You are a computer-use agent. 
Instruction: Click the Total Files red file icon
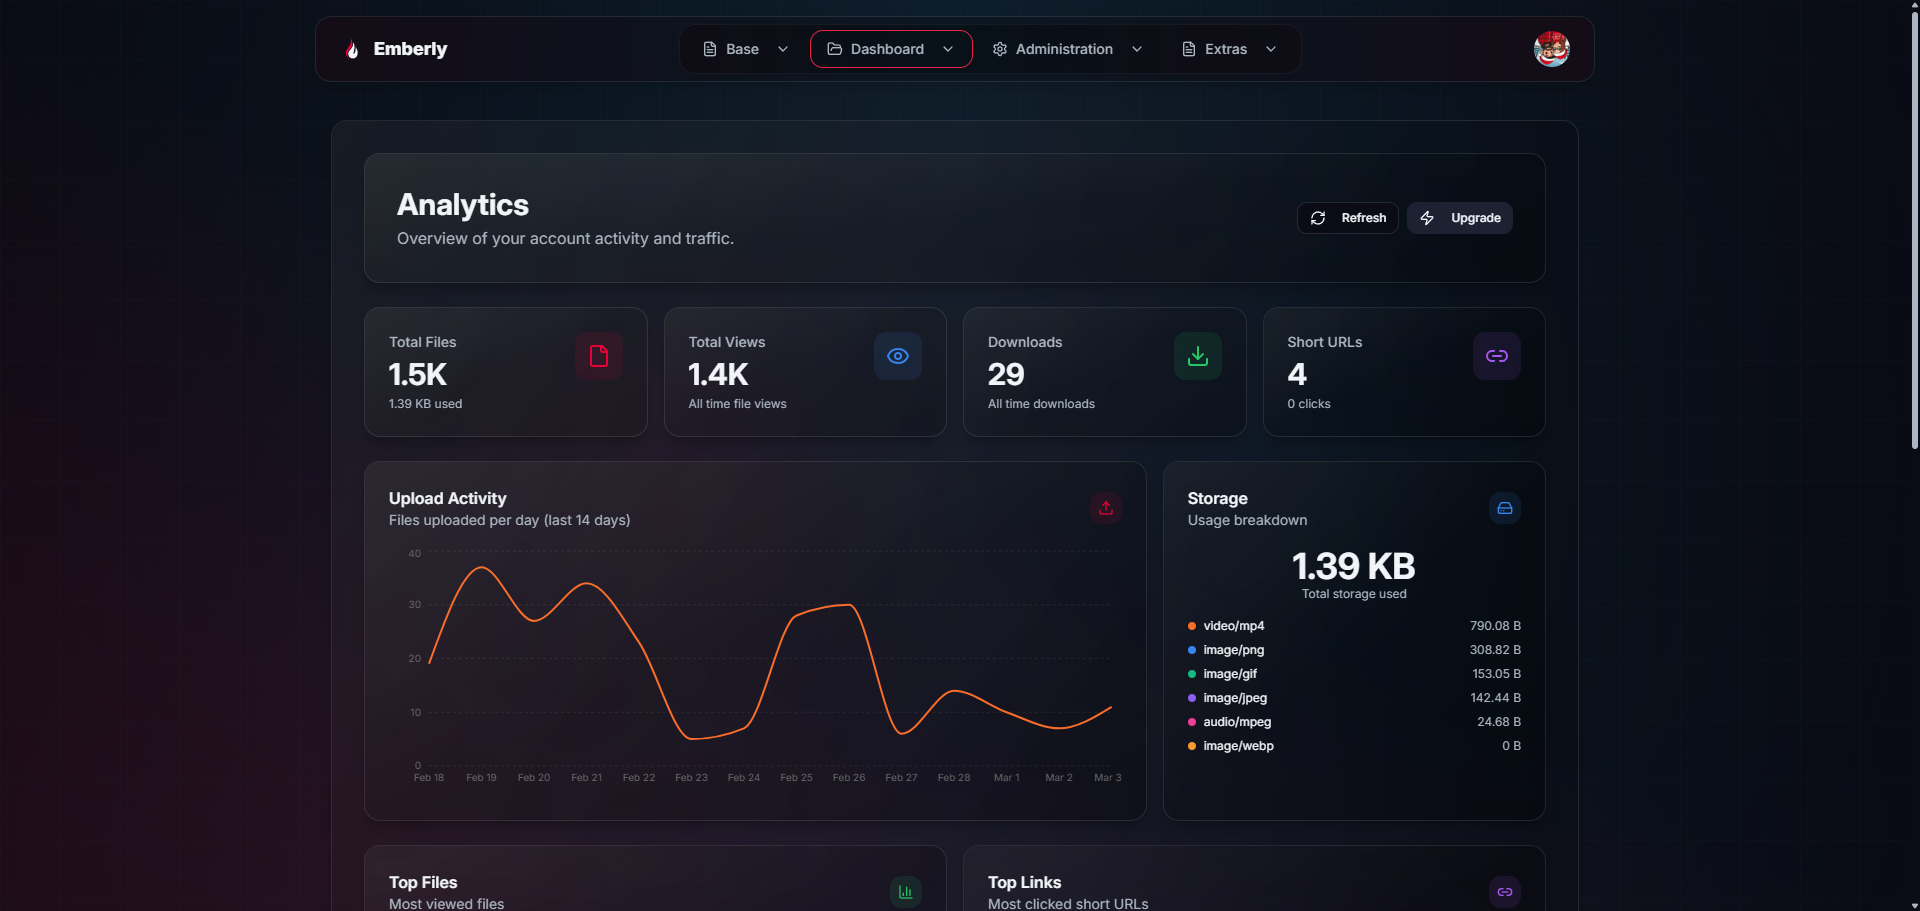coord(599,356)
